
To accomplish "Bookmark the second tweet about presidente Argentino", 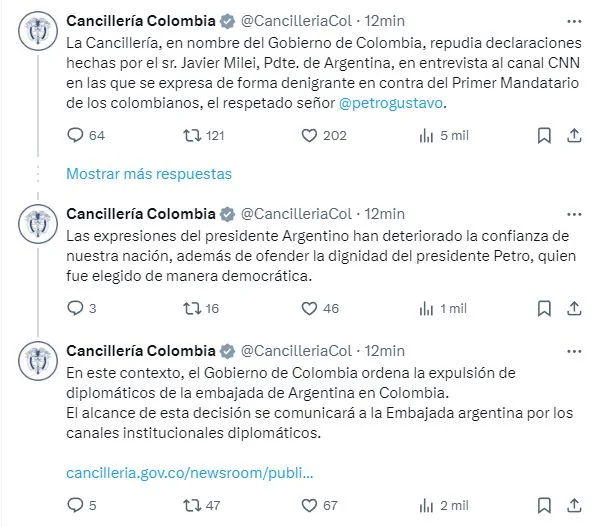I will click(x=544, y=309).
